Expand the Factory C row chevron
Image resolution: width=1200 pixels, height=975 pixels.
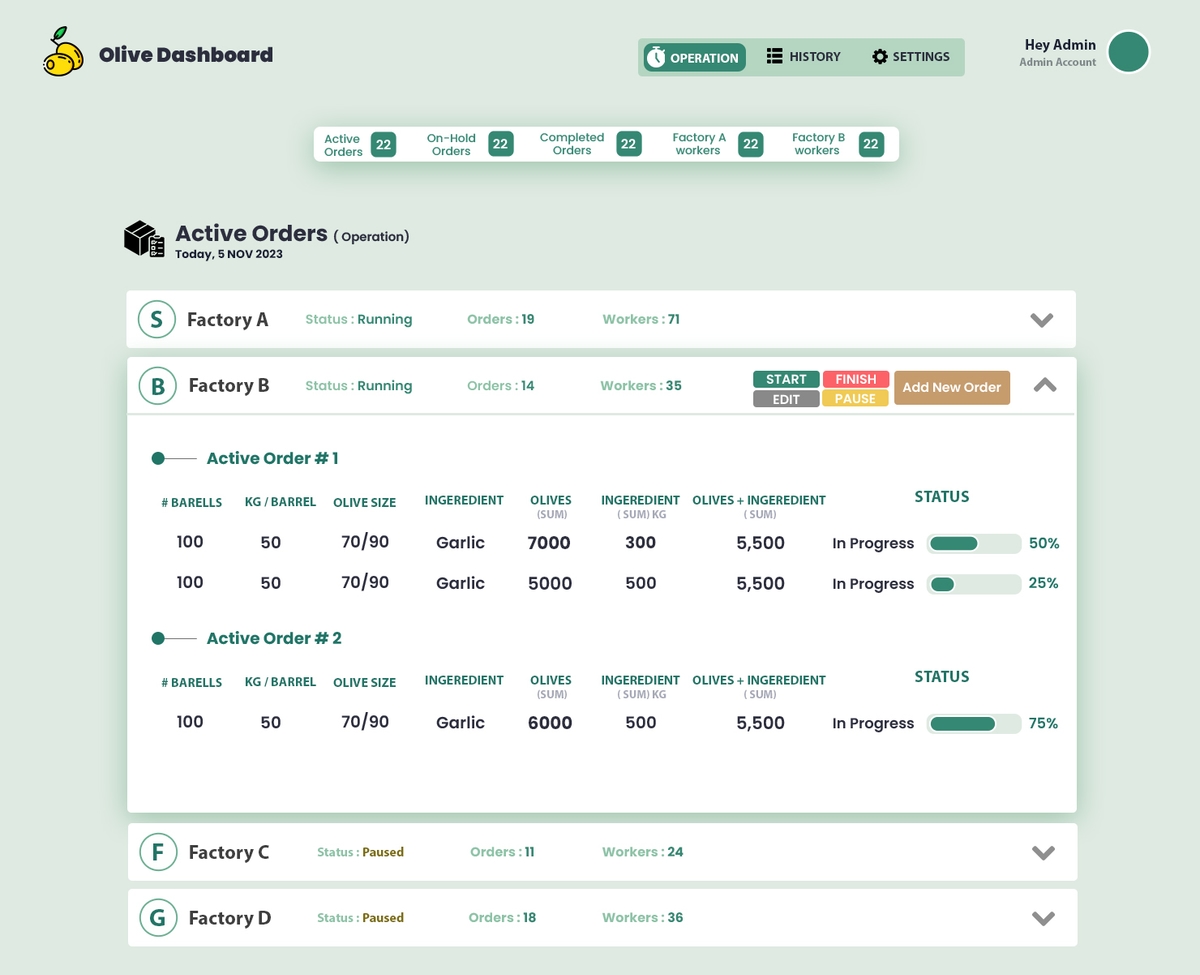[1043, 853]
